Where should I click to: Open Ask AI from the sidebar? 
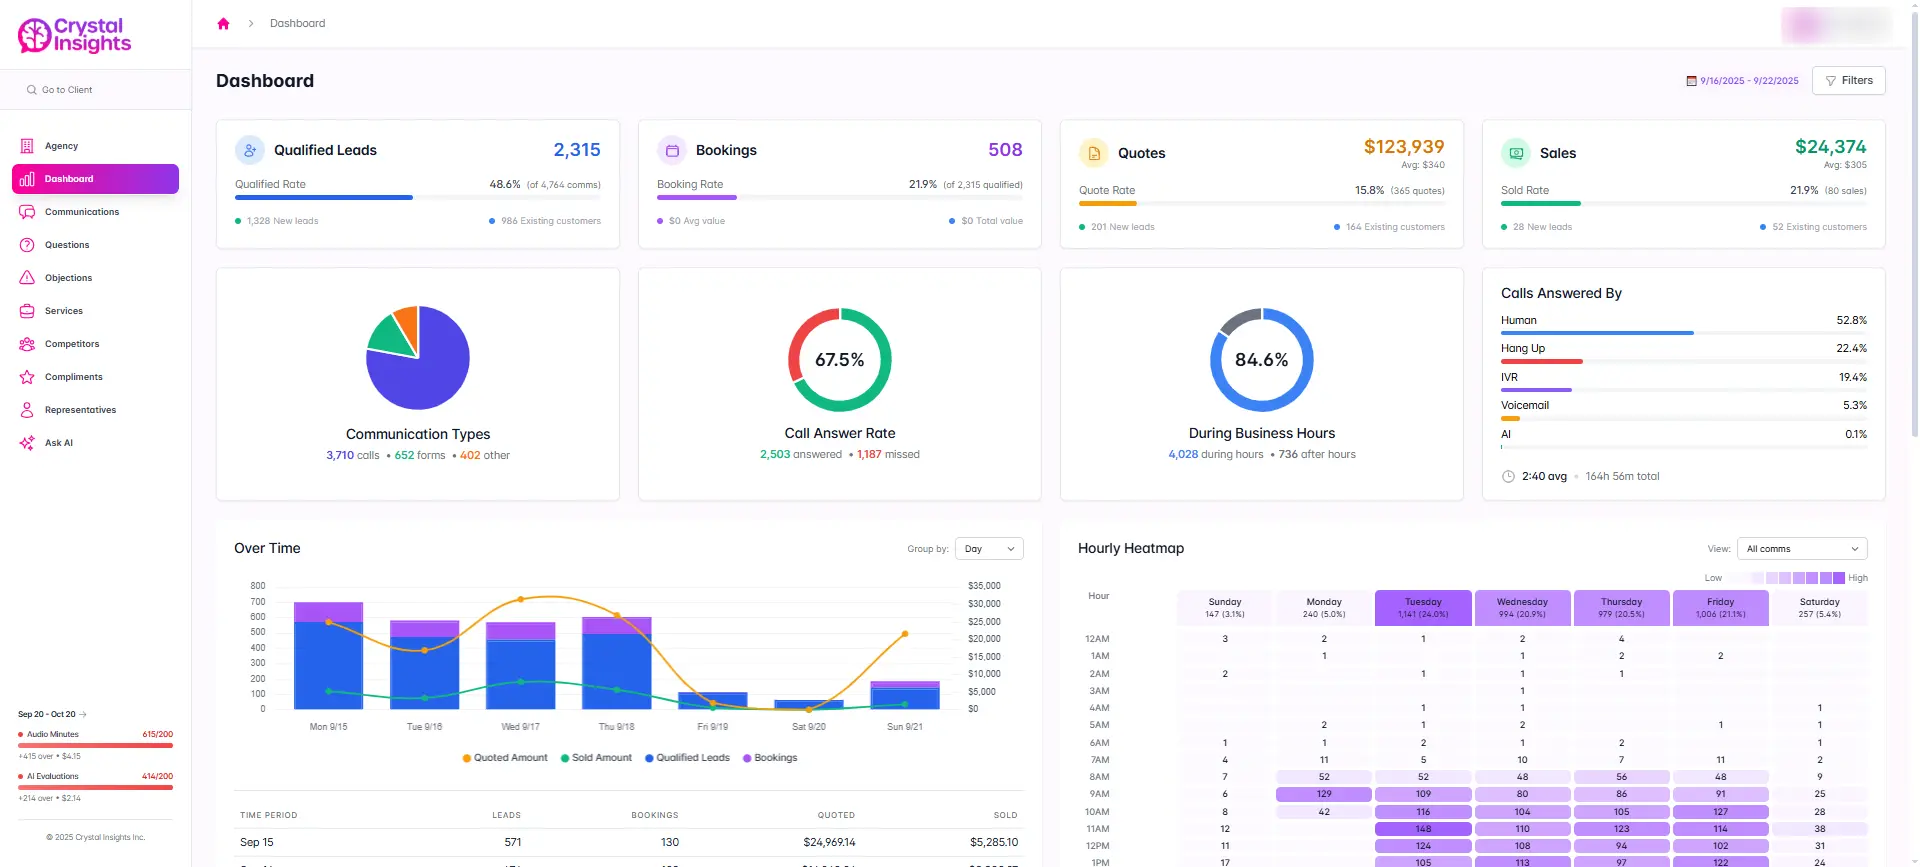coord(58,443)
